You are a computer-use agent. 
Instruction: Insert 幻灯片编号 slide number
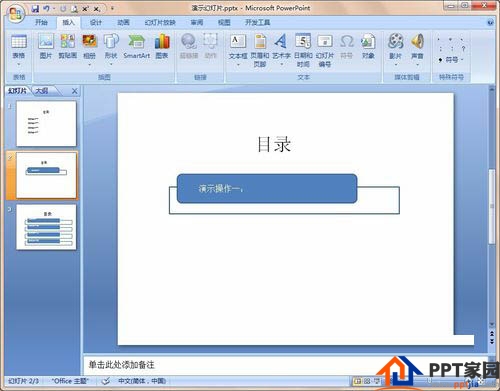325,50
